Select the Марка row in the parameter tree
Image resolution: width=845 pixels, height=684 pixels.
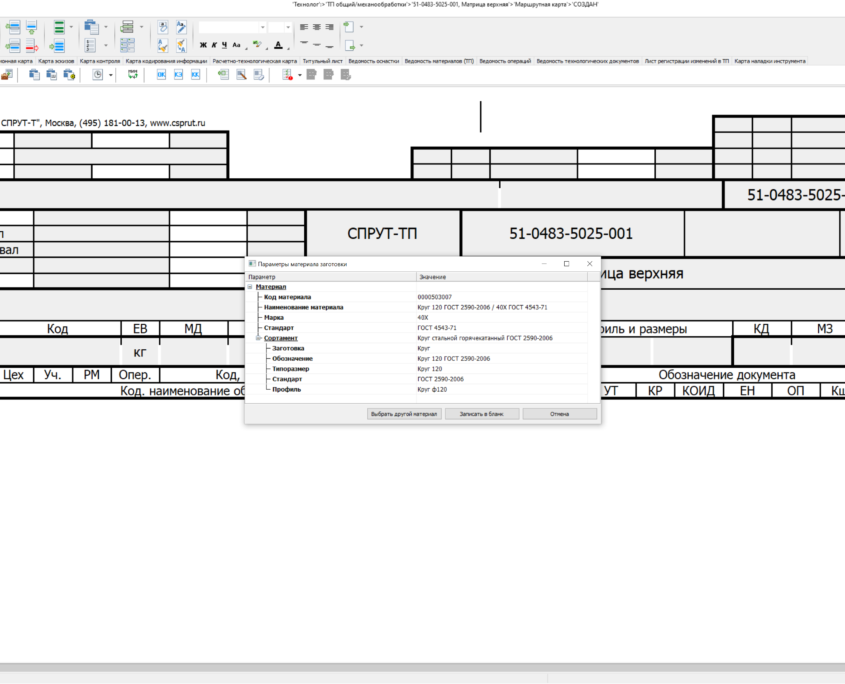273,317
